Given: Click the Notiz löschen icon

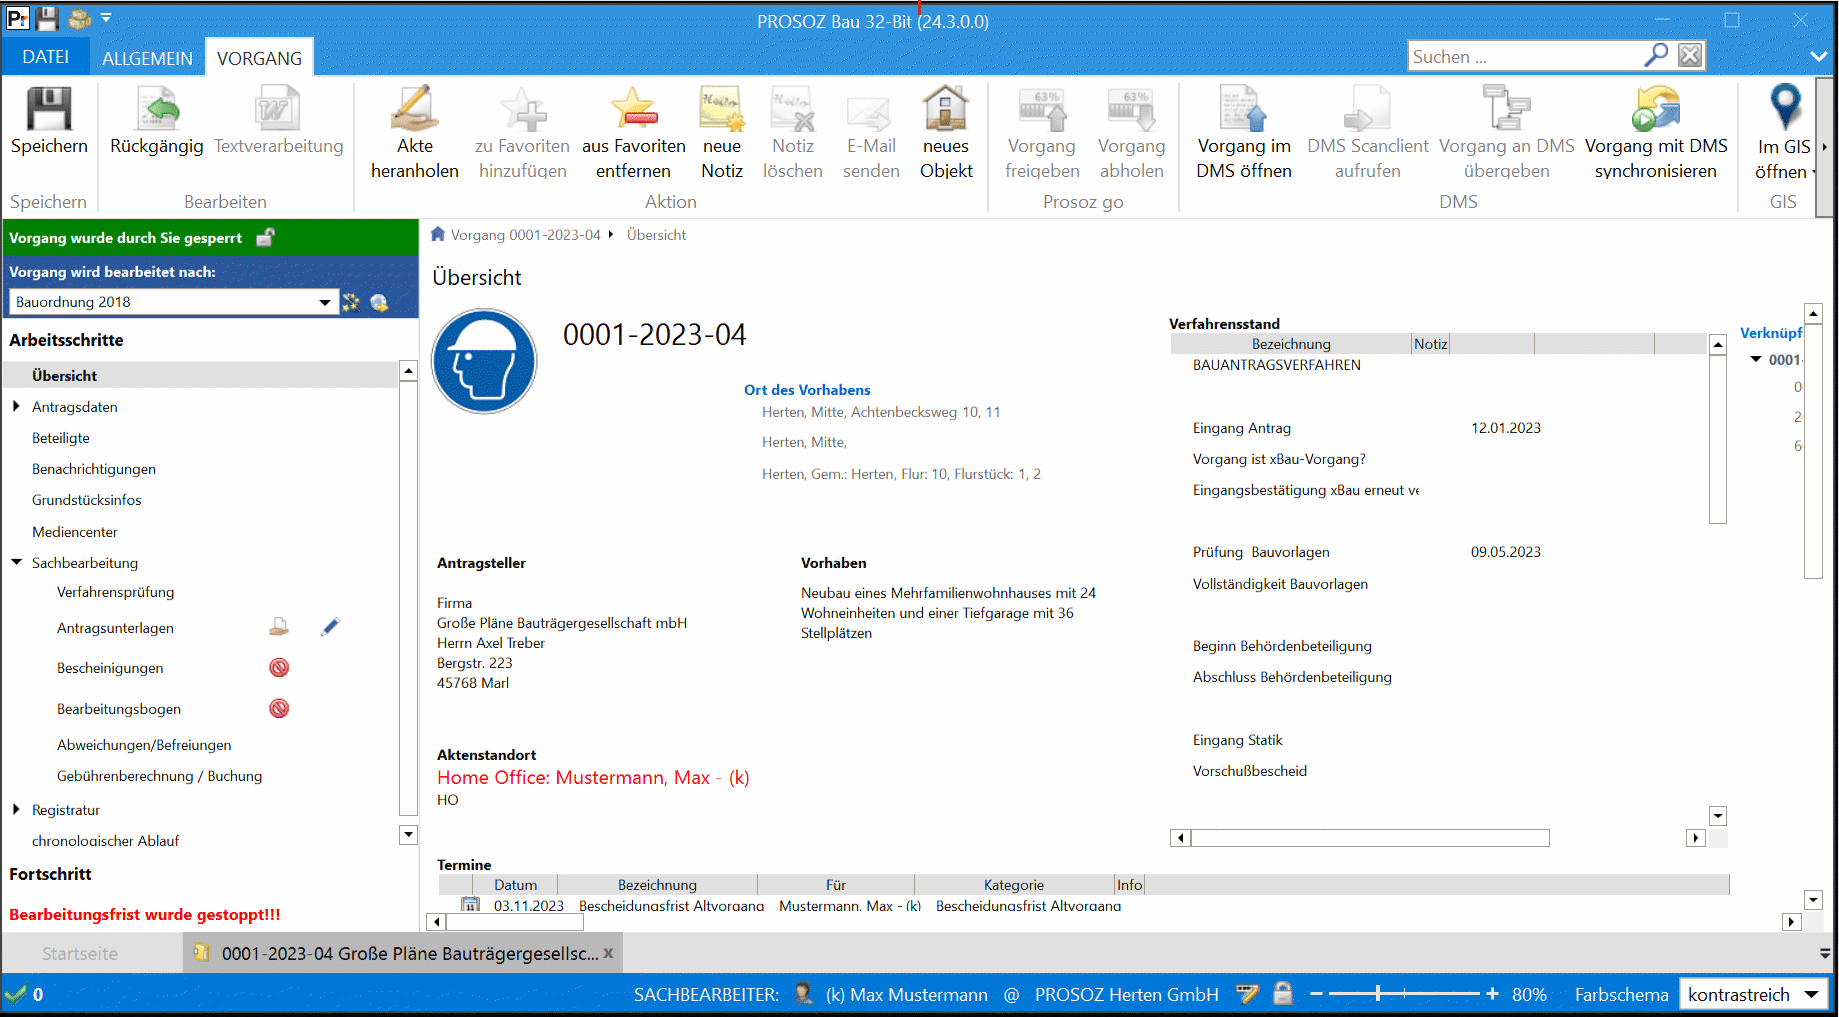Looking at the screenshot, I should (793, 109).
